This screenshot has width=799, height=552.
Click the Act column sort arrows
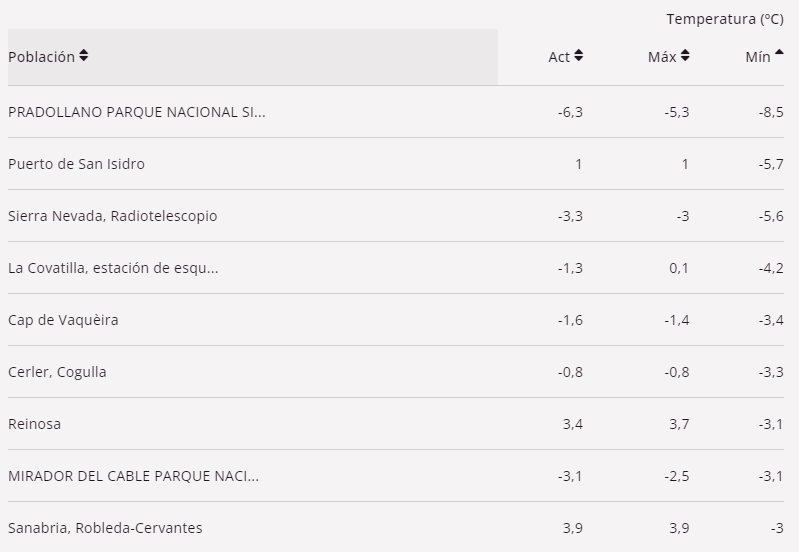578,56
